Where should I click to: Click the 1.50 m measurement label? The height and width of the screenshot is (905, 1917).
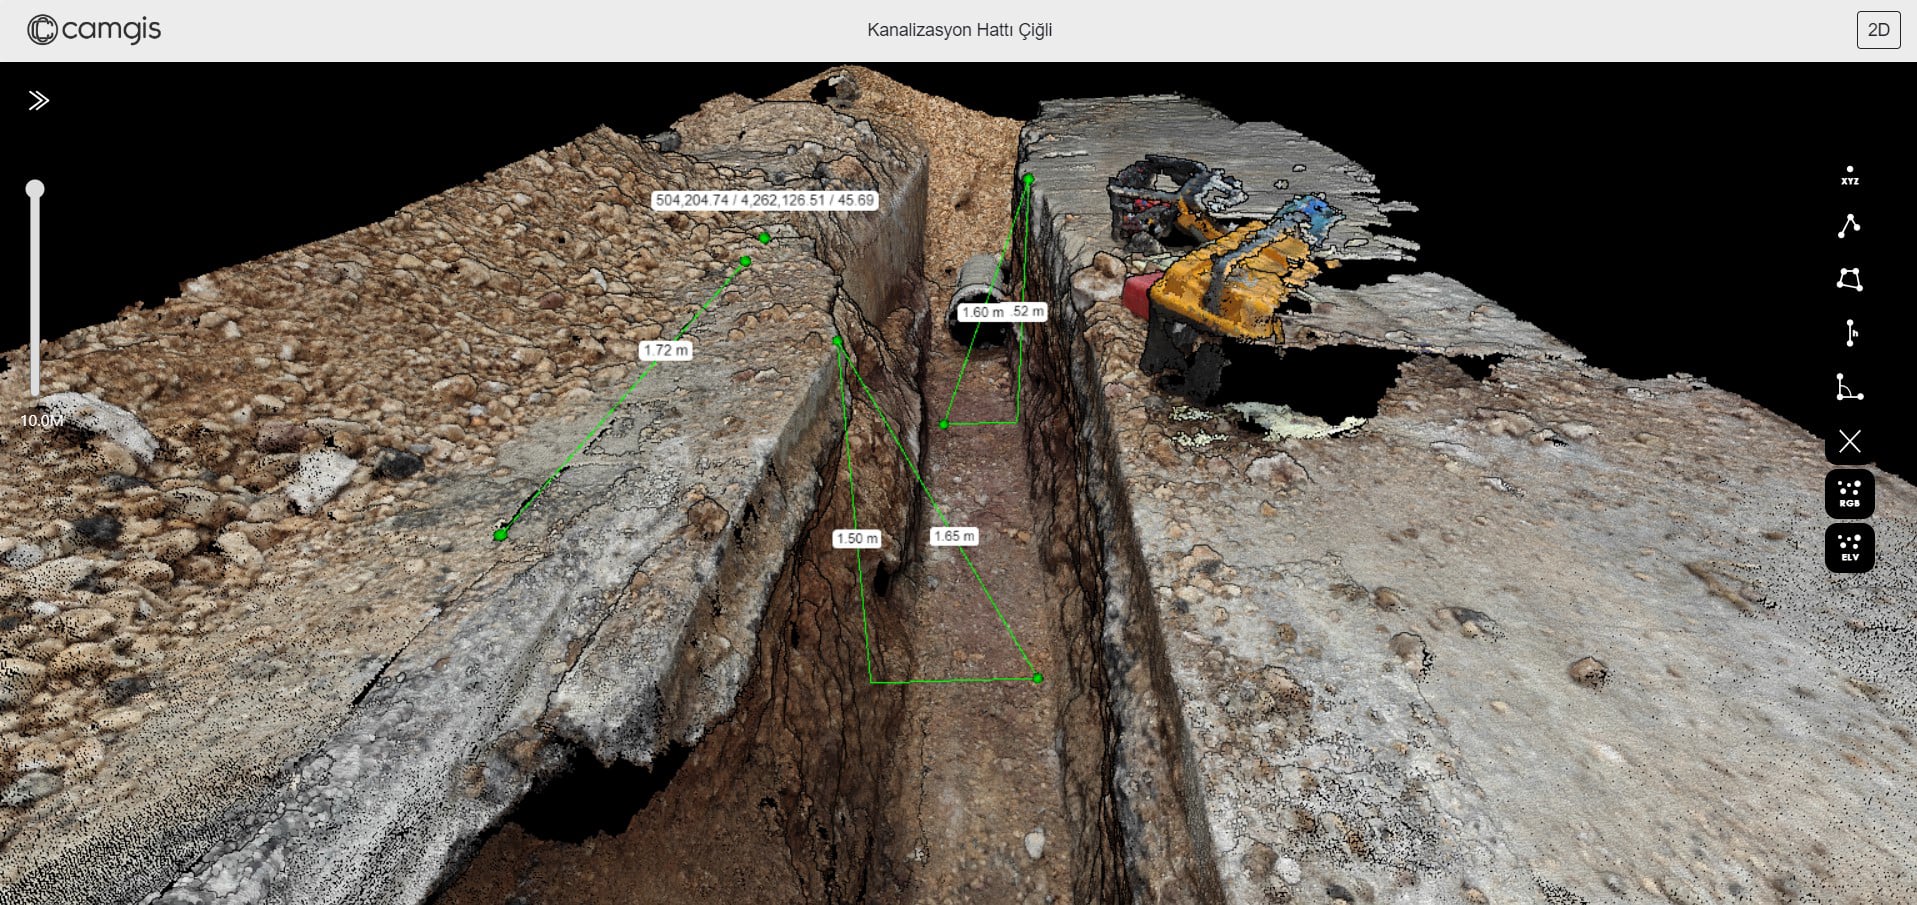click(x=857, y=538)
